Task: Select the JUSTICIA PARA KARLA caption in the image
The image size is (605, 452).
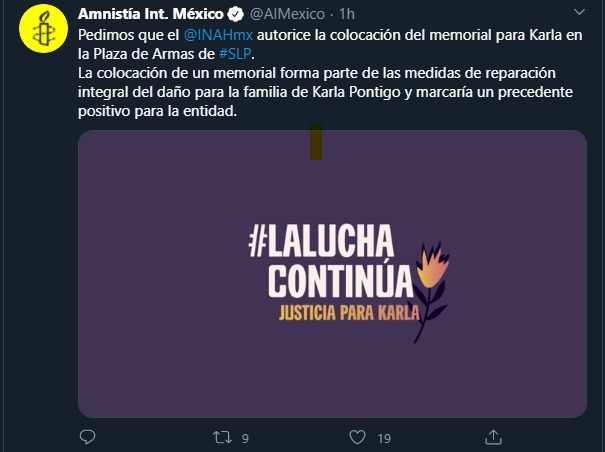Action: point(349,313)
